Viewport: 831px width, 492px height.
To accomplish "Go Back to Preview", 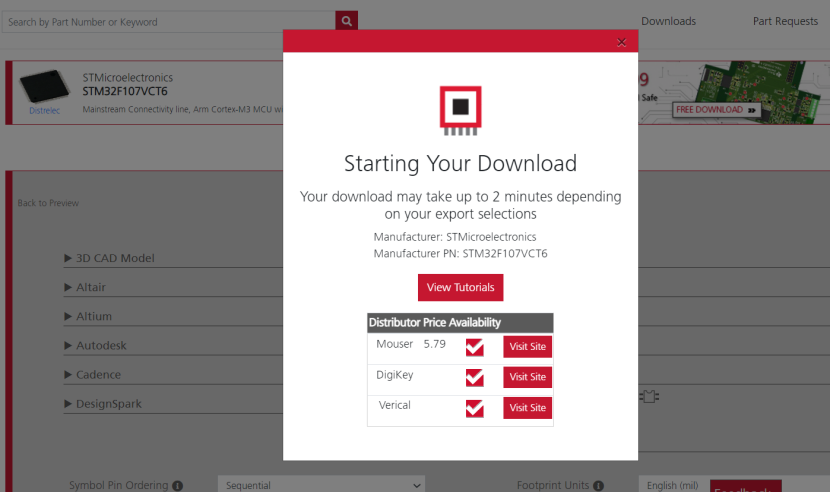I will point(48,203).
